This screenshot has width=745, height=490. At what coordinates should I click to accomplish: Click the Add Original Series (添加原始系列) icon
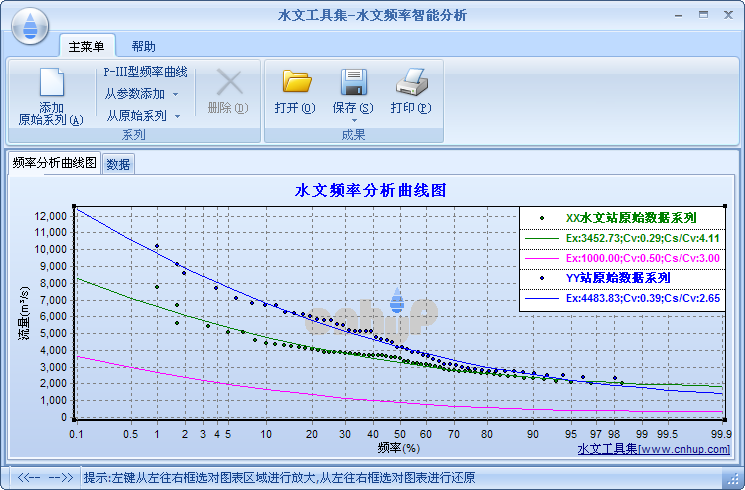(51, 84)
